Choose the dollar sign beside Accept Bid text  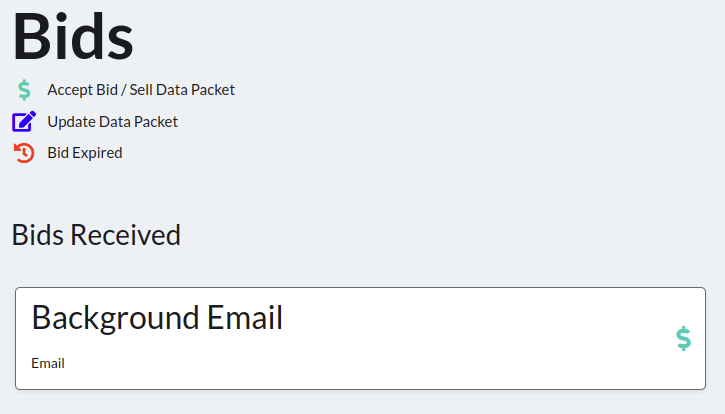(x=24, y=90)
